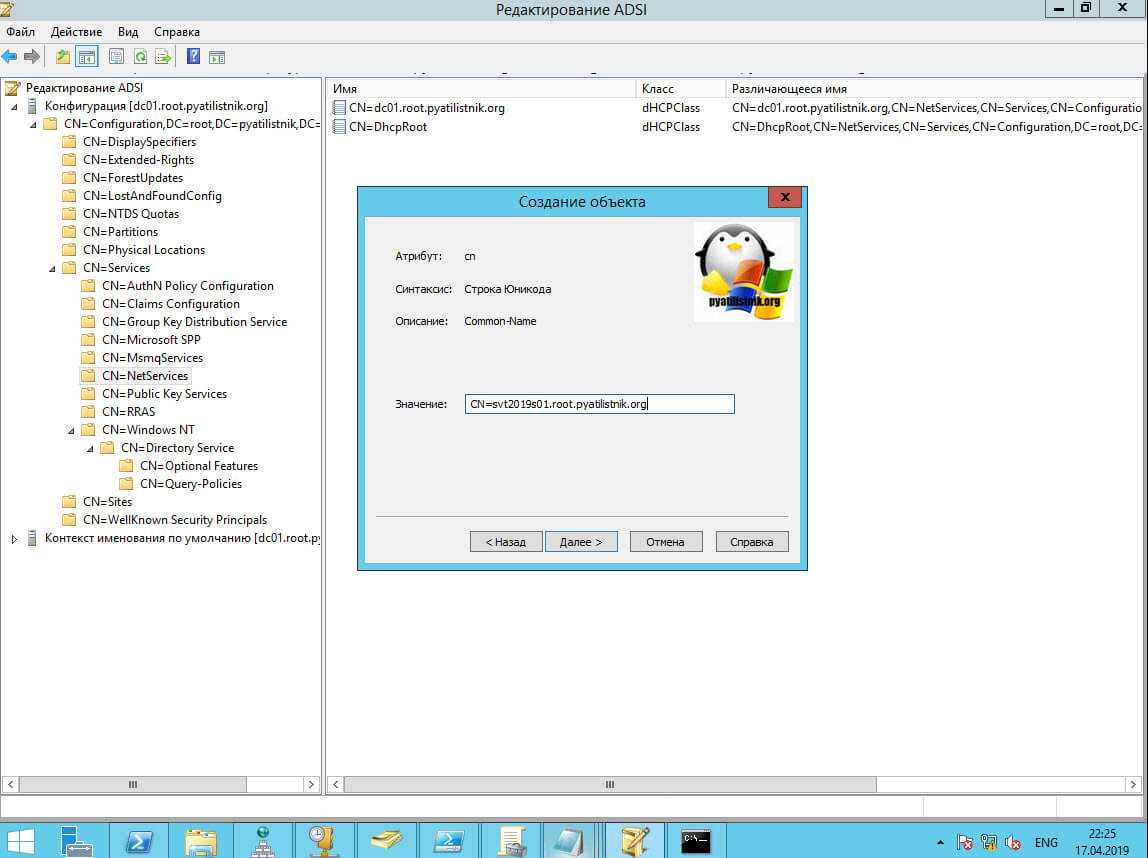
Task: Toggle the Show/Hide Console Tree icon
Action: point(87,57)
